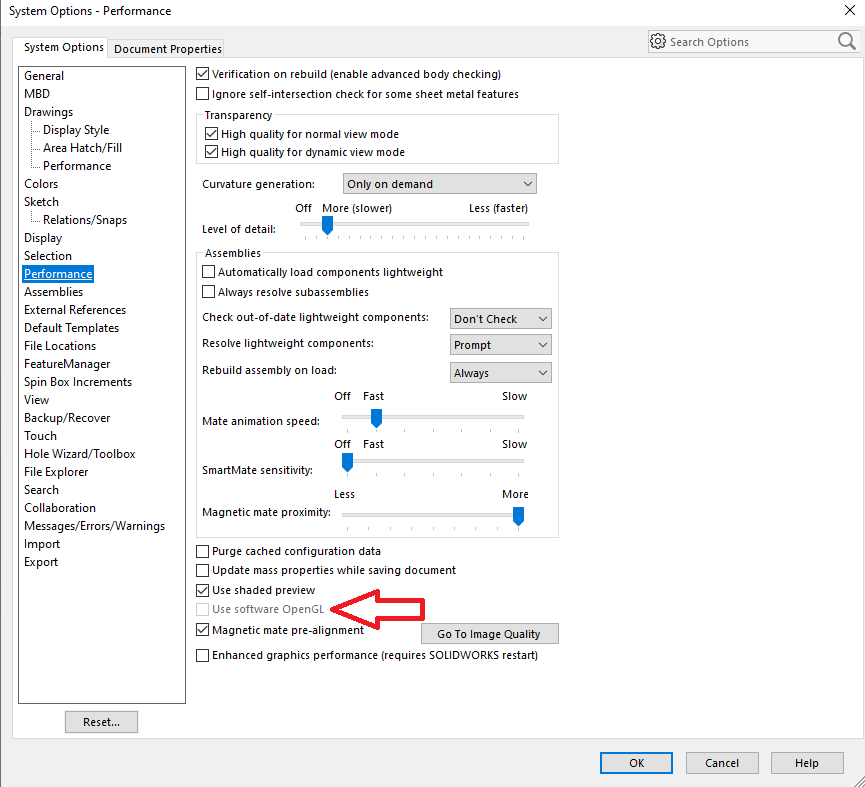
Task: Open External References options
Action: pyautogui.click(x=74, y=310)
